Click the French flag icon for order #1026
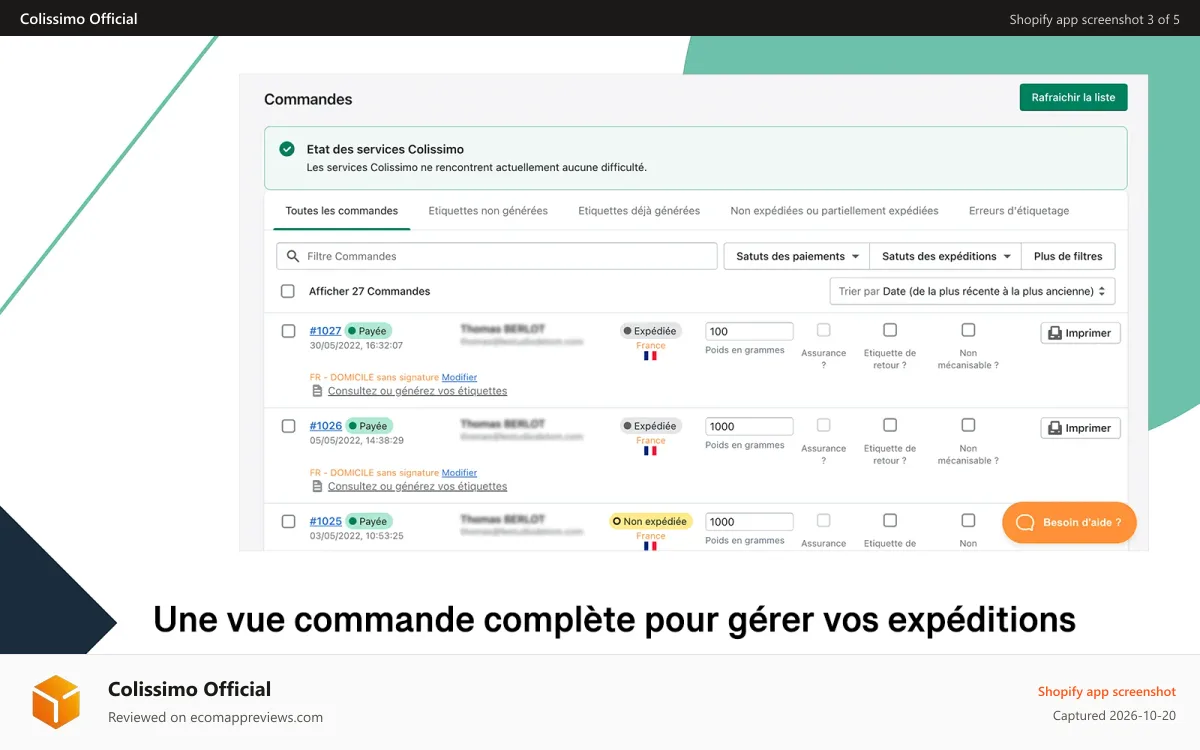 (x=650, y=451)
